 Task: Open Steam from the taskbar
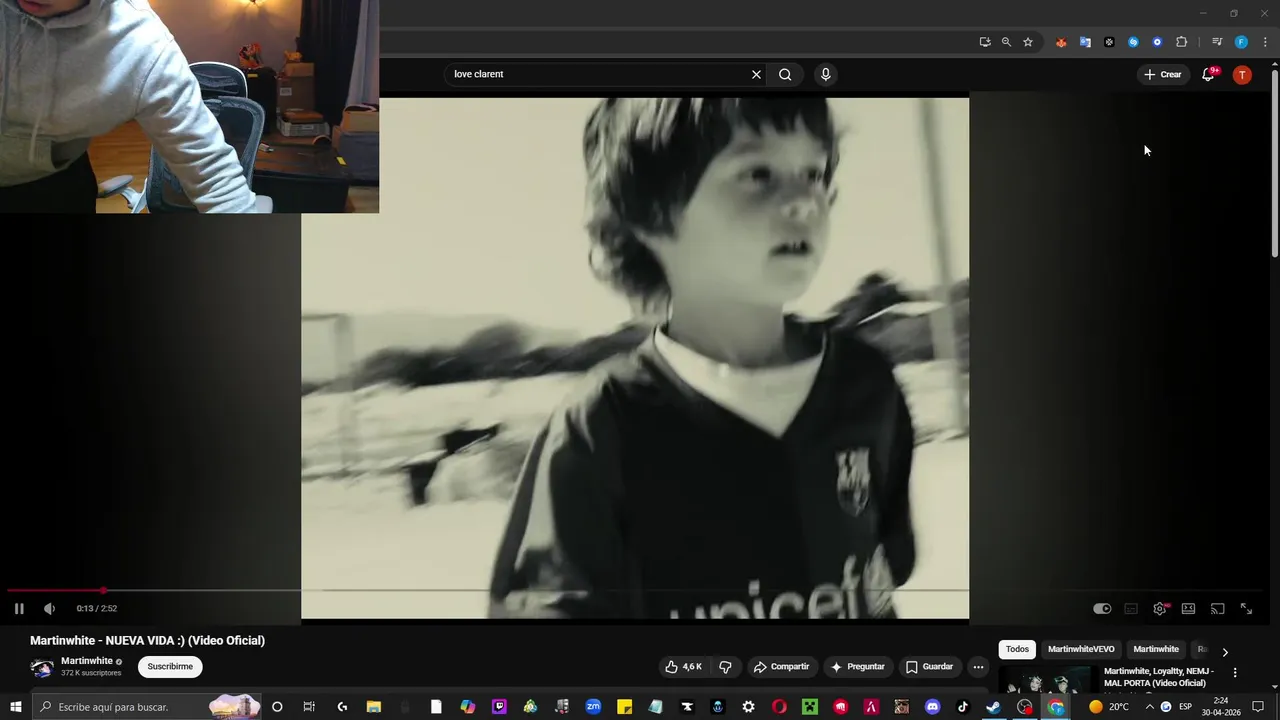click(x=993, y=707)
